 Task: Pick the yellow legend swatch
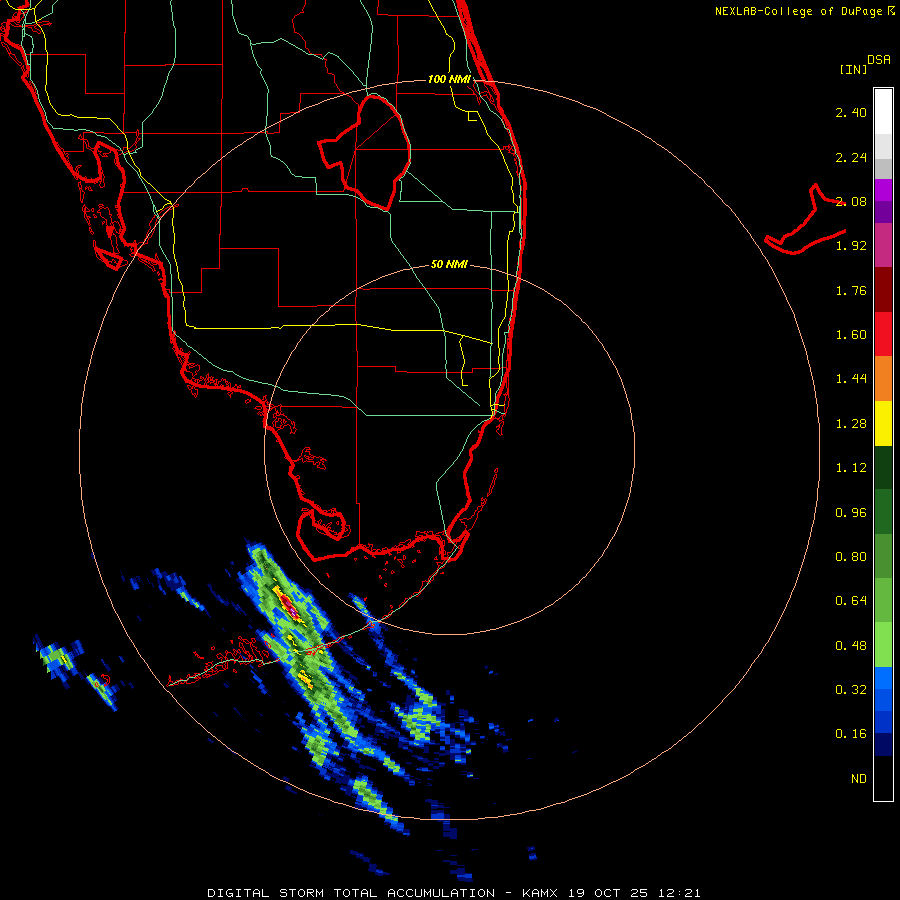[x=883, y=424]
